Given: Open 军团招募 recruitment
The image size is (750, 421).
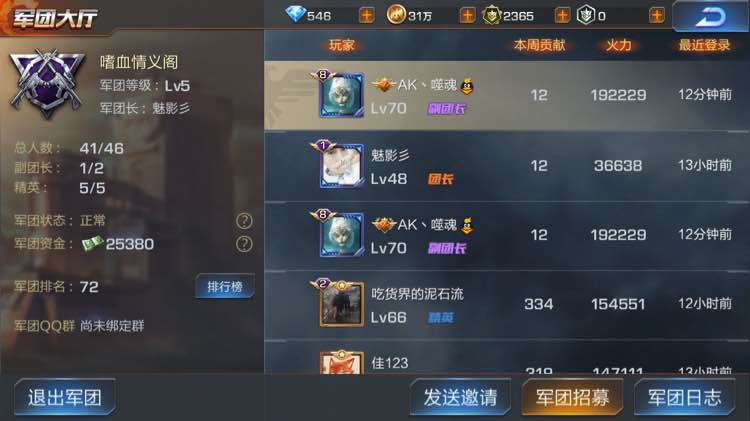Looking at the screenshot, I should tap(573, 397).
